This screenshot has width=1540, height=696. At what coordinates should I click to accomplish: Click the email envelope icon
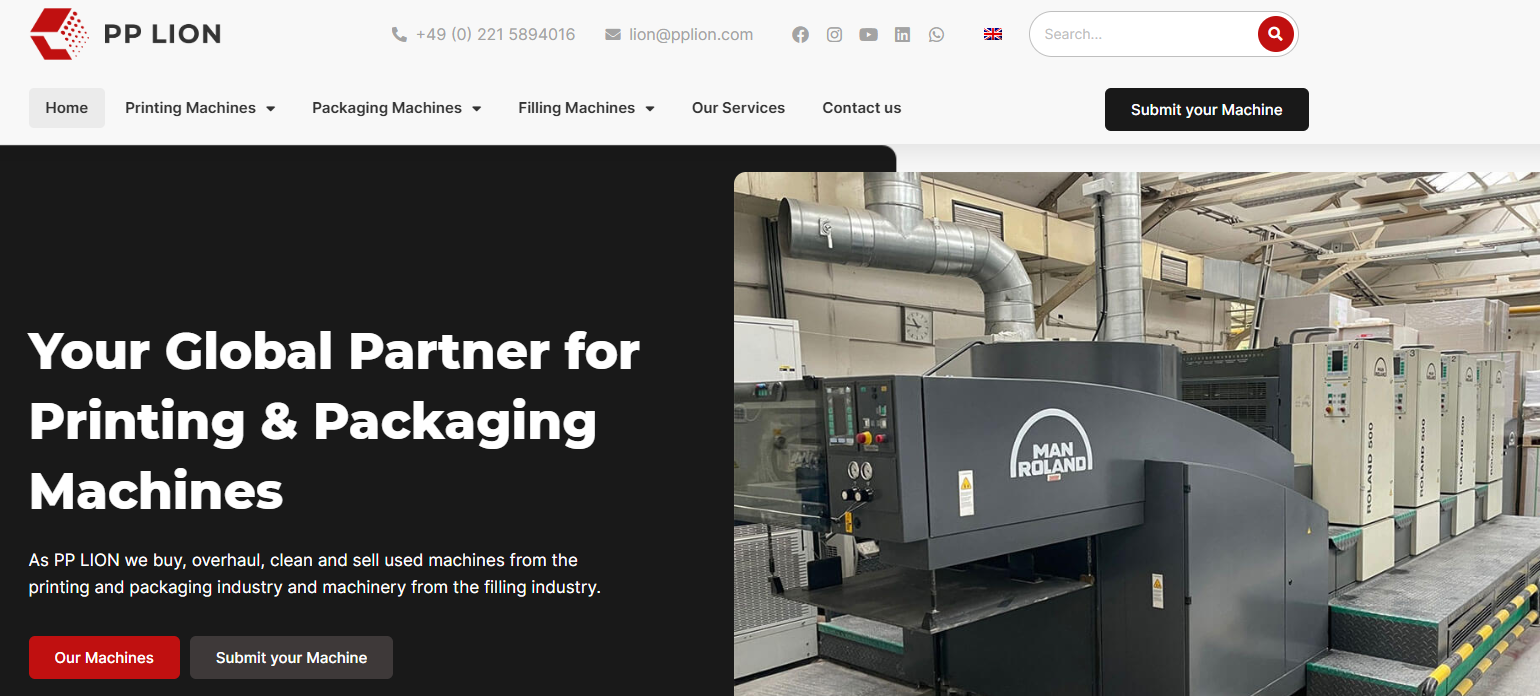(613, 35)
